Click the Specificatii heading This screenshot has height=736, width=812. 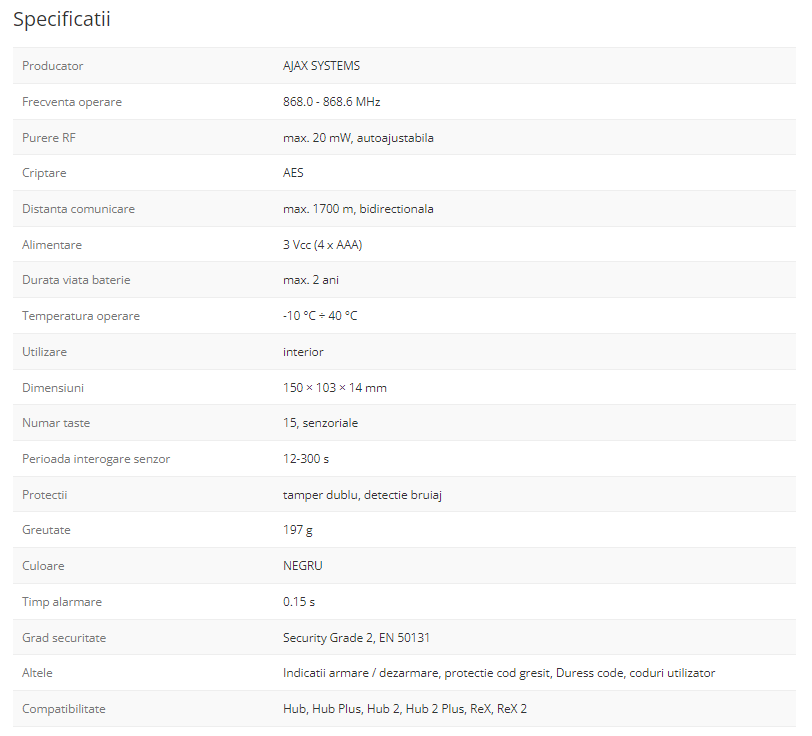point(62,20)
